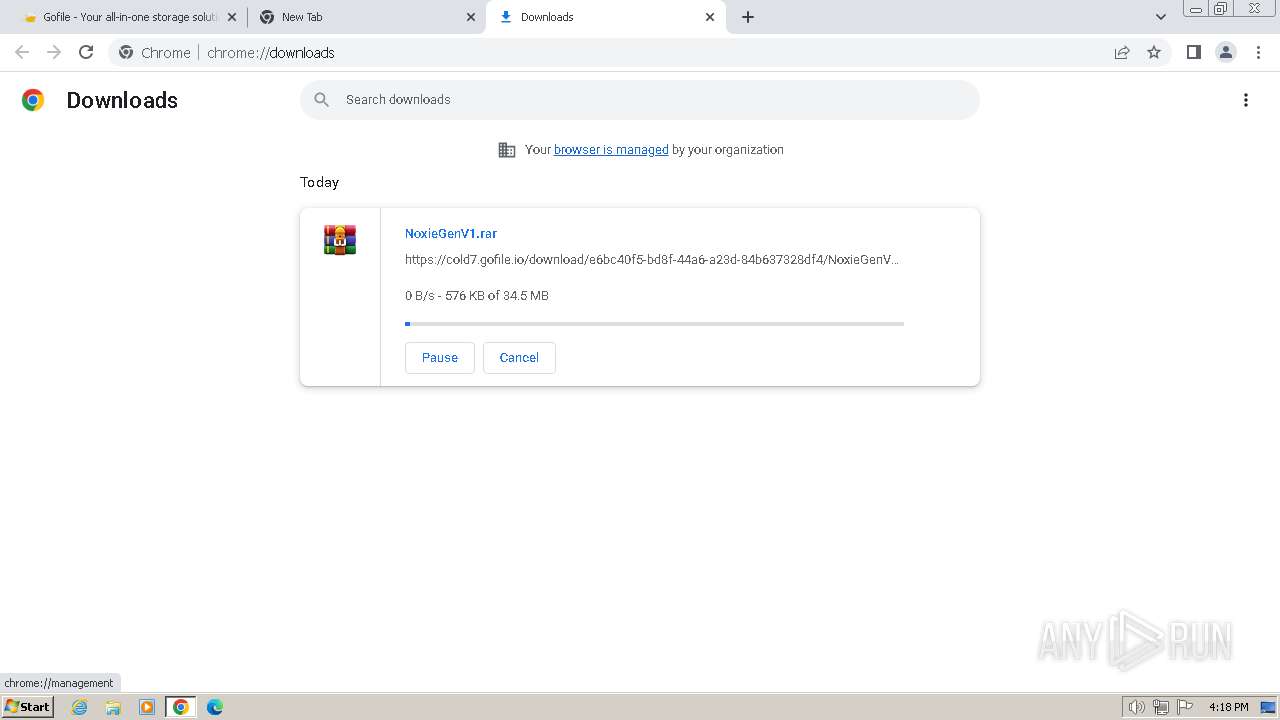Select the Downloads tab

(x=605, y=17)
